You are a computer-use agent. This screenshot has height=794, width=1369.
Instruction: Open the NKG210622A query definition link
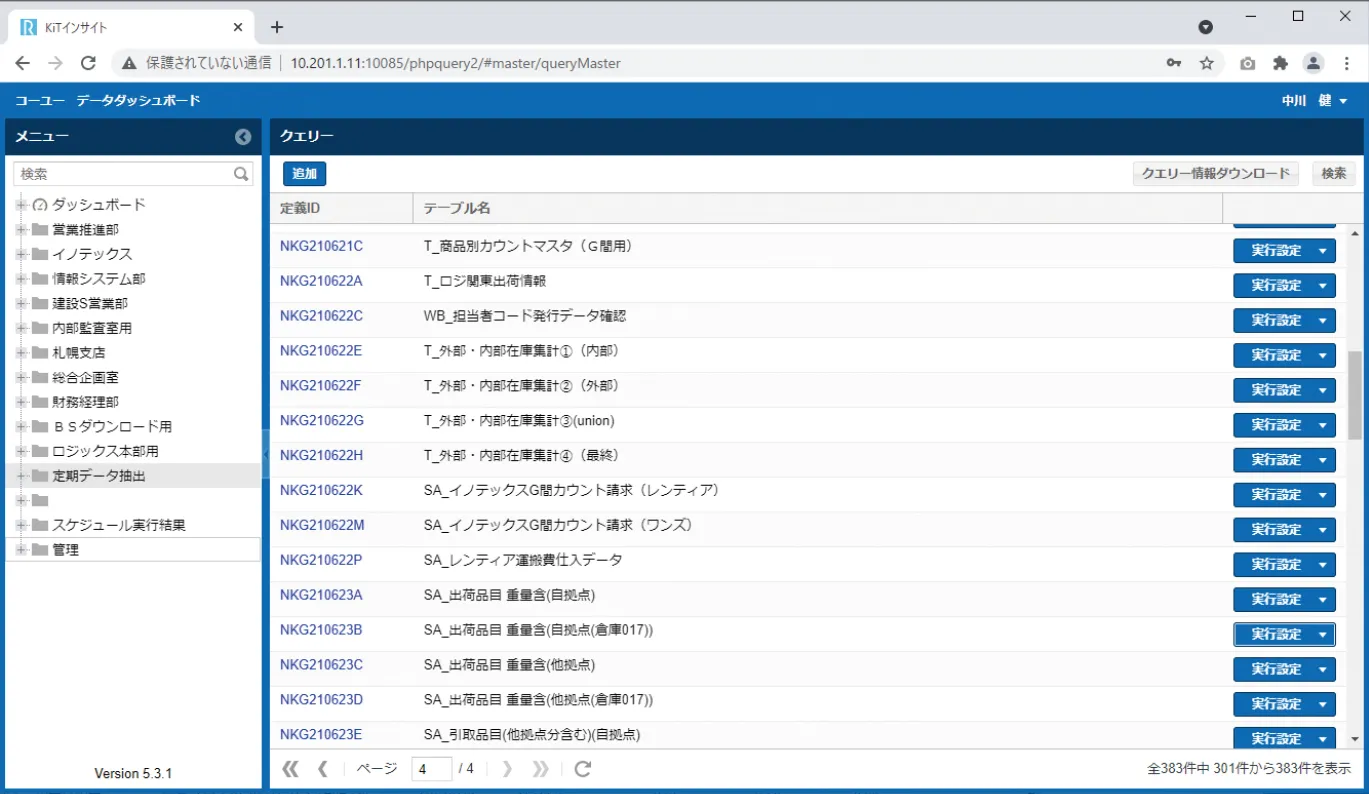click(318, 281)
